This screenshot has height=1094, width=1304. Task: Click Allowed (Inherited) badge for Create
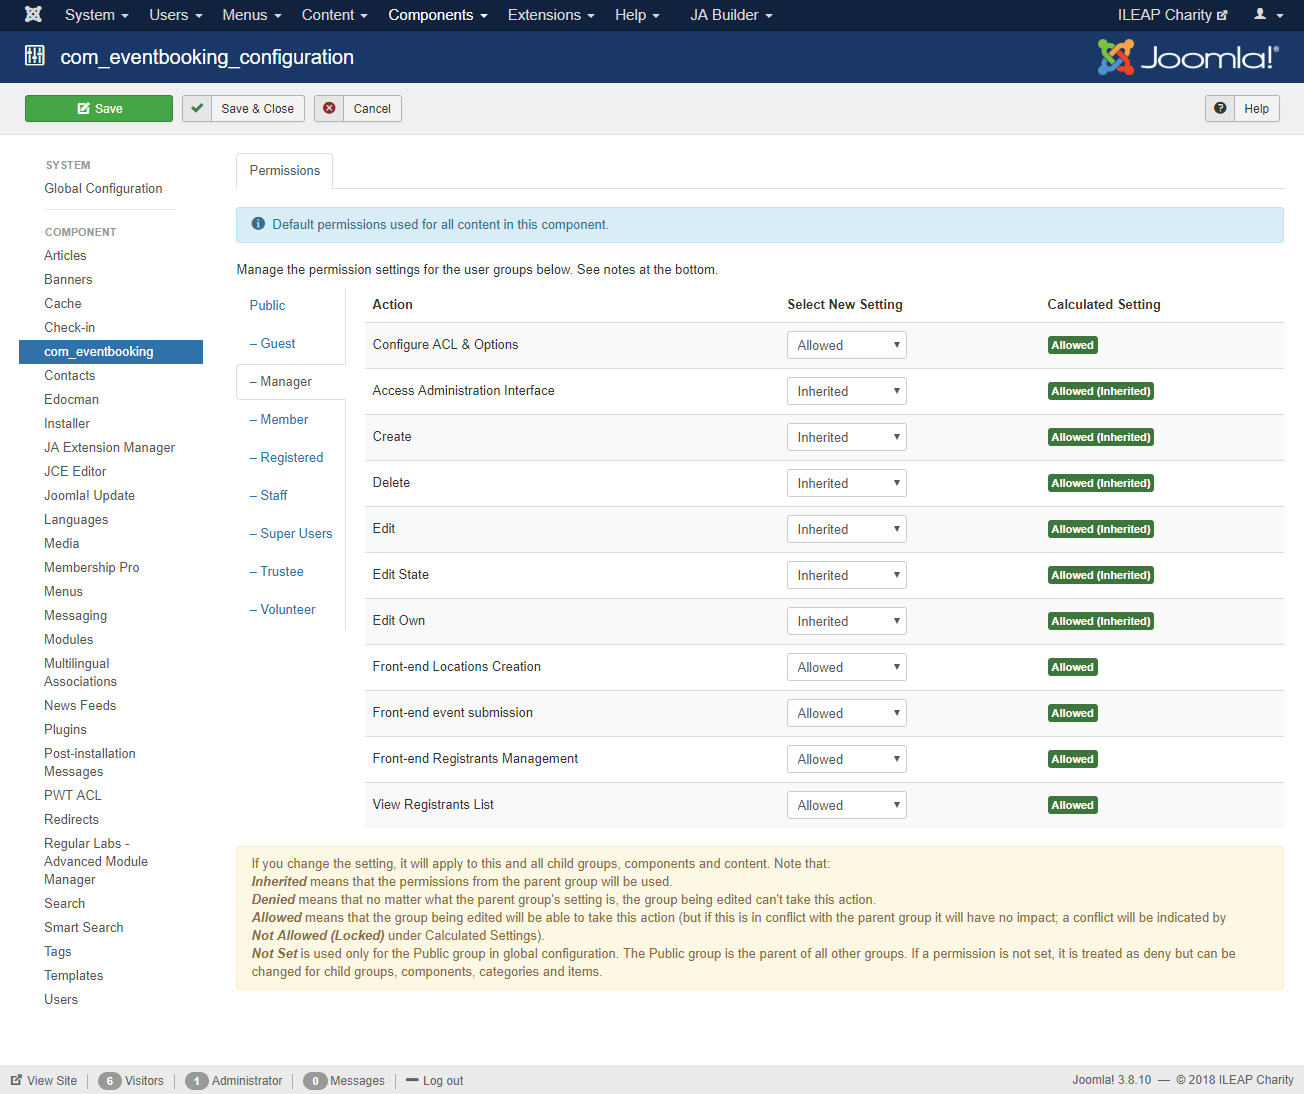click(x=1101, y=437)
